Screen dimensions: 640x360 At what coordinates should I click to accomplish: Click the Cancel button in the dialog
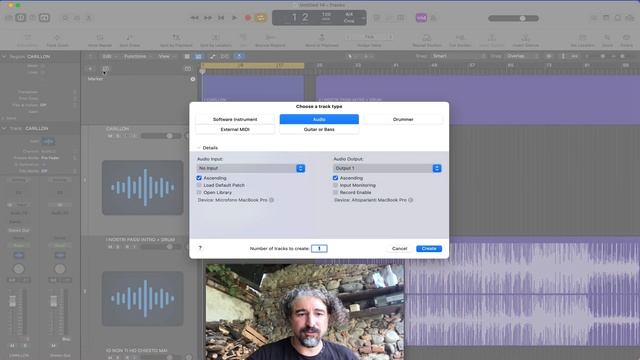[399, 249]
